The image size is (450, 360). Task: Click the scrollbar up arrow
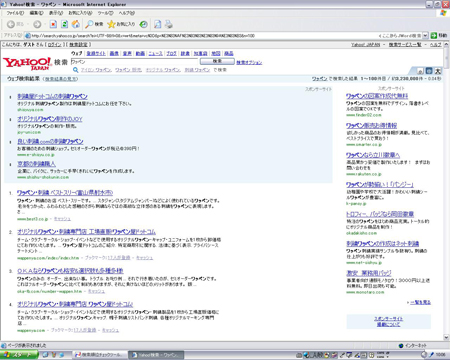[x=446, y=44]
